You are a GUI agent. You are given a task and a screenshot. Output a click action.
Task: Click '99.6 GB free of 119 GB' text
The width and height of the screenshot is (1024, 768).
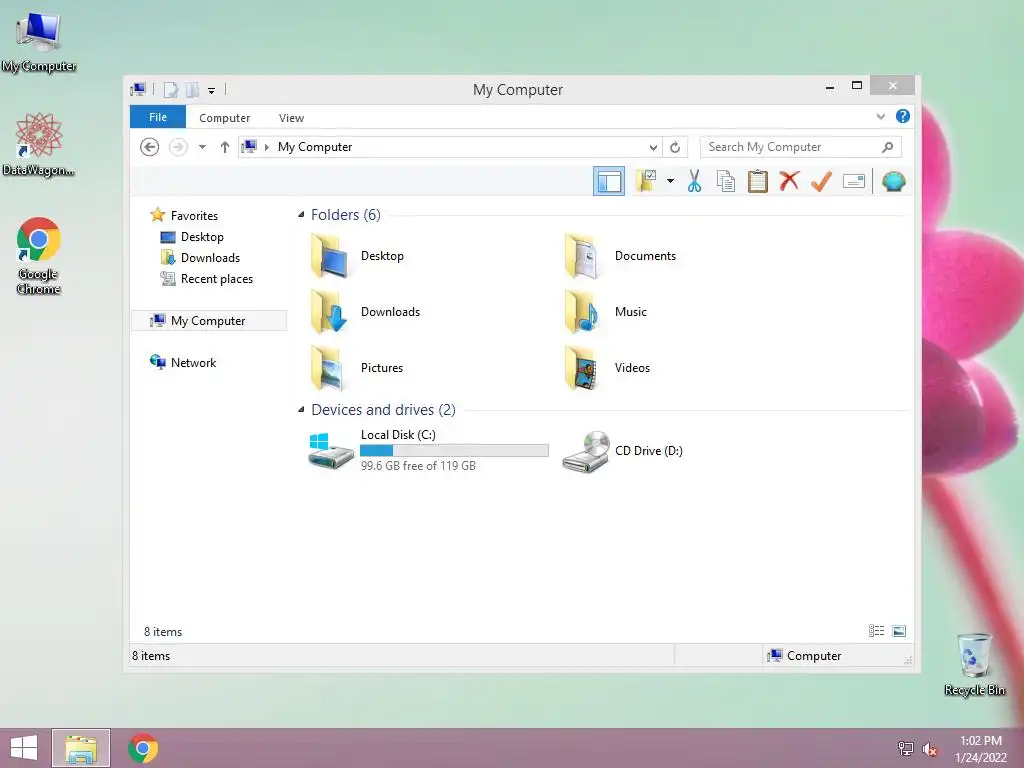pos(419,466)
